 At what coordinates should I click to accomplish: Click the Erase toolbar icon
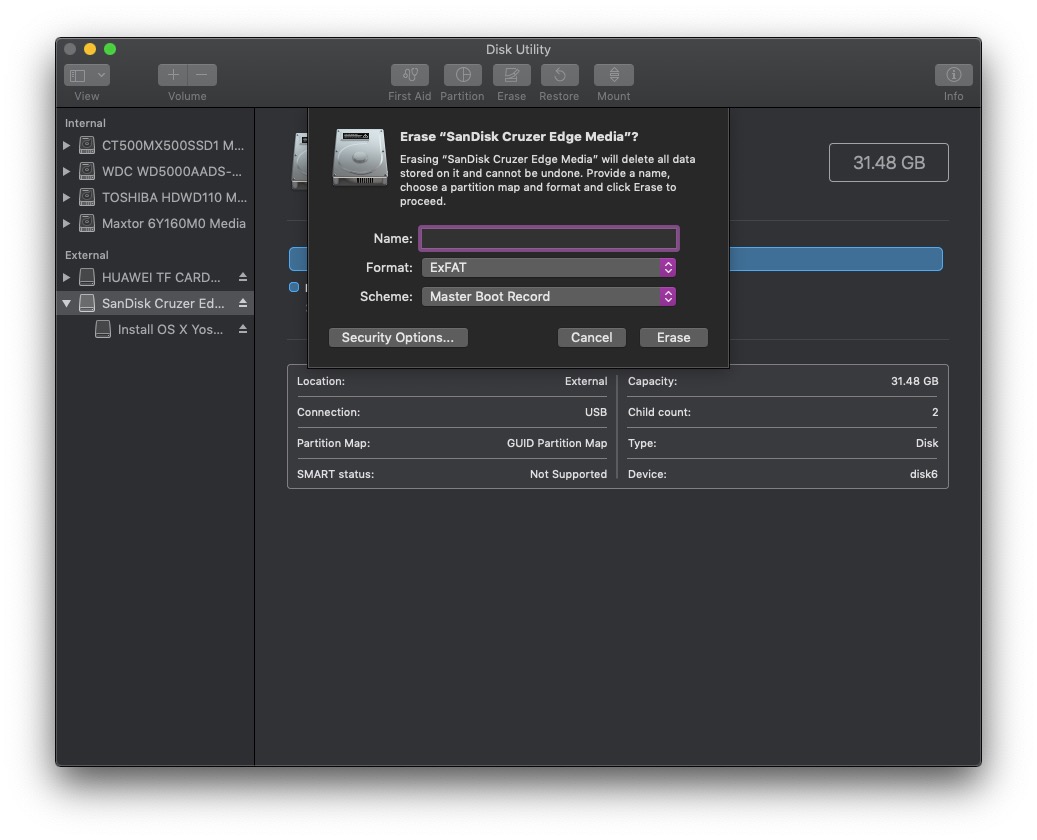click(511, 76)
